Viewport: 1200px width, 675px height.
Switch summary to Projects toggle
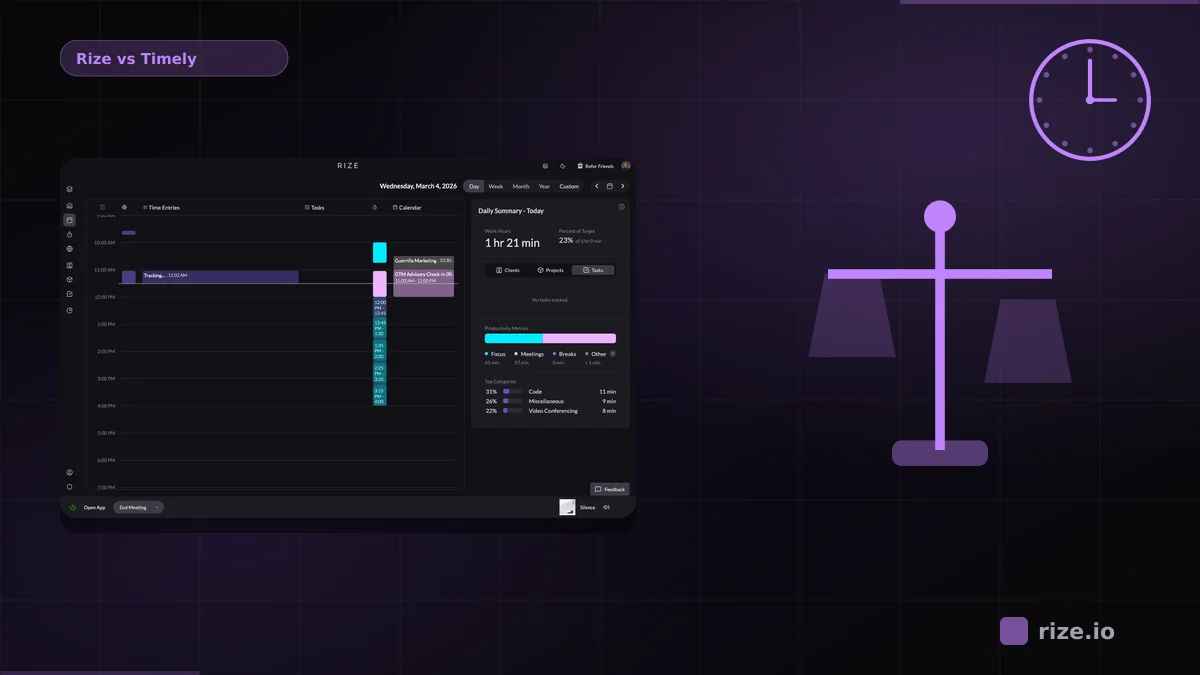pos(551,270)
